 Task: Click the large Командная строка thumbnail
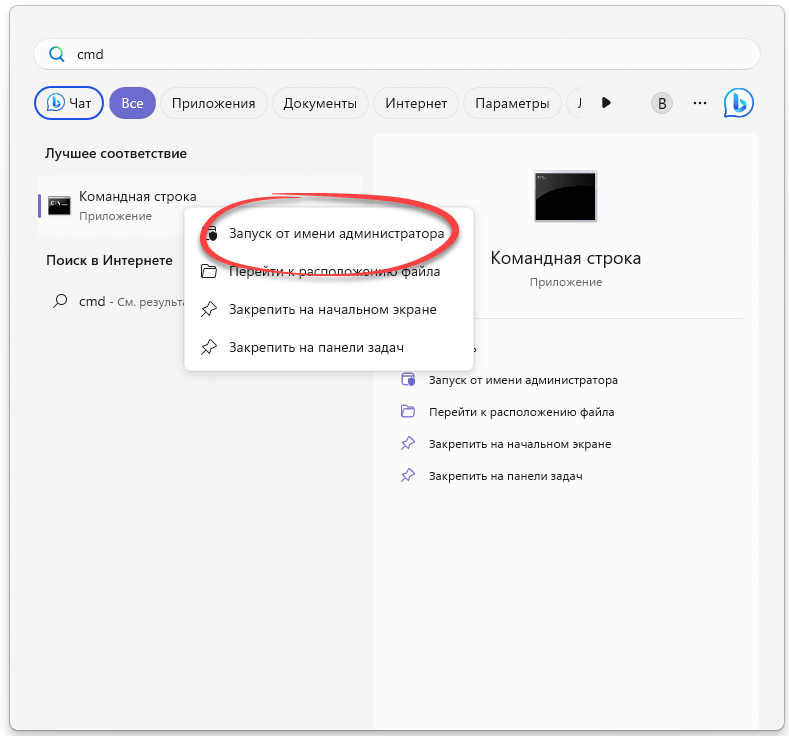click(x=565, y=196)
